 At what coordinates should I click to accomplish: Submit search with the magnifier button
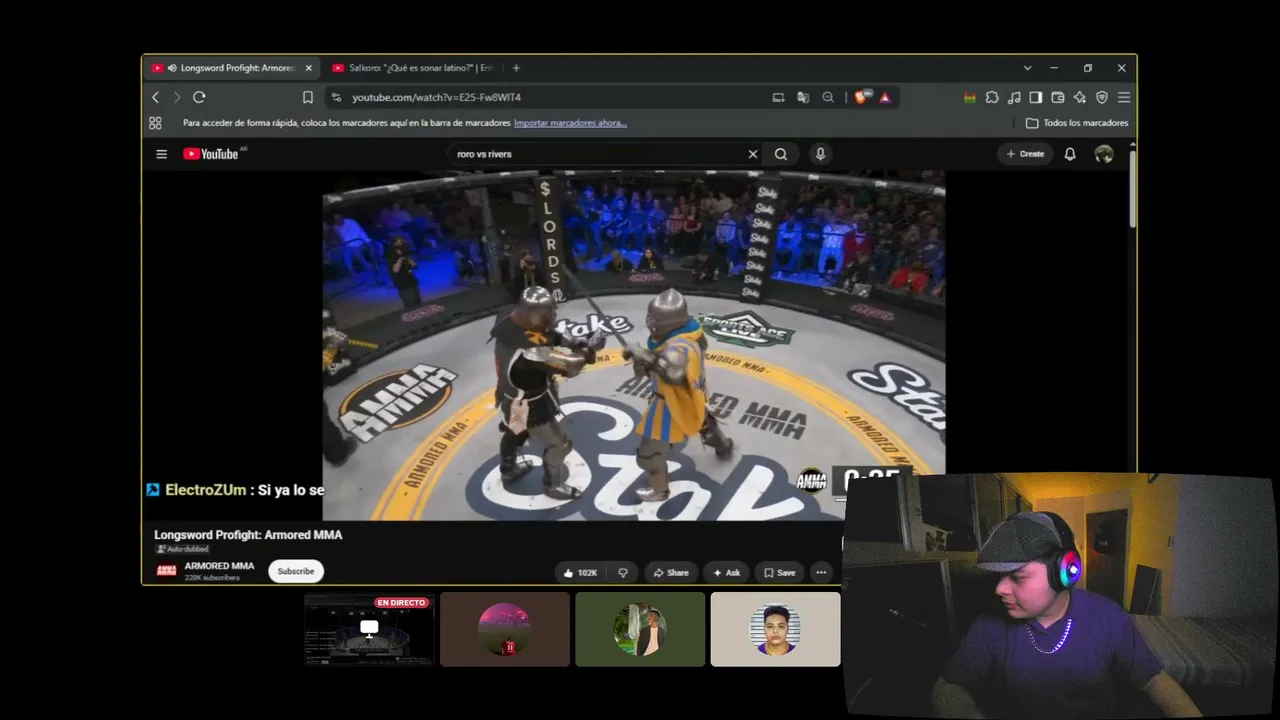(x=781, y=154)
